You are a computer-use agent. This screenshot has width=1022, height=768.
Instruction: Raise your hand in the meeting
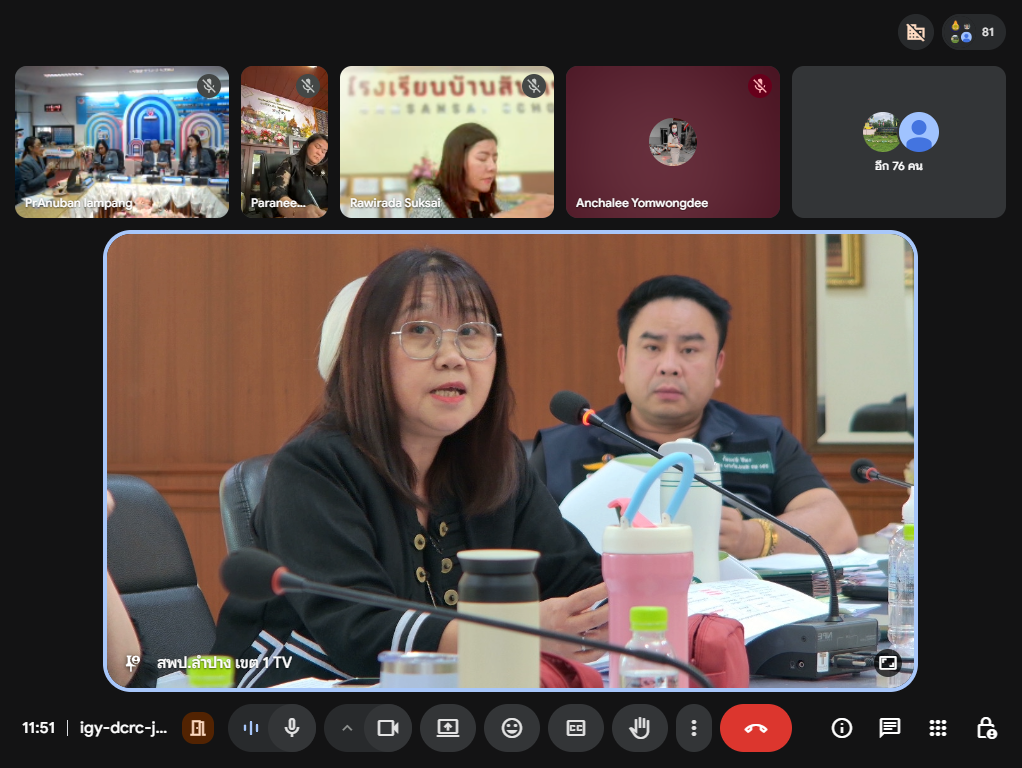(640, 728)
